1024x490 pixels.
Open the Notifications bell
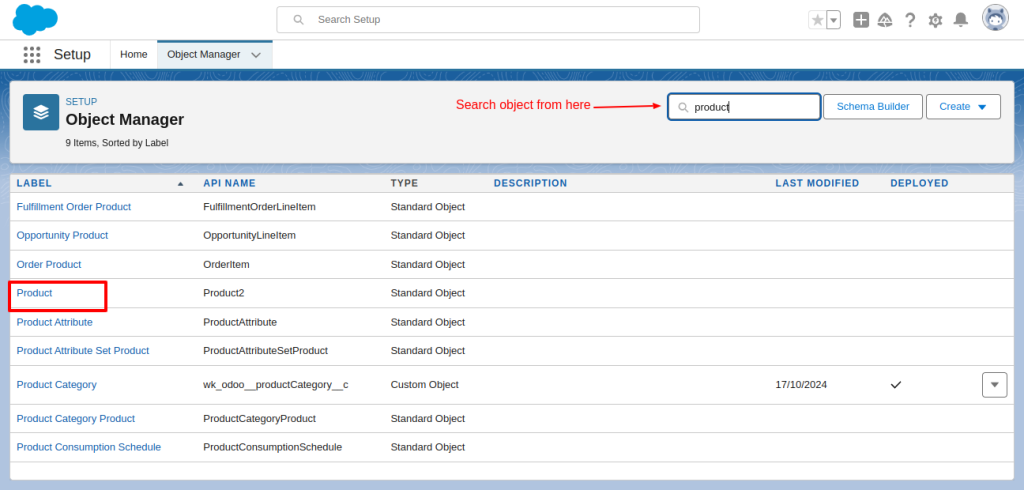[961, 20]
